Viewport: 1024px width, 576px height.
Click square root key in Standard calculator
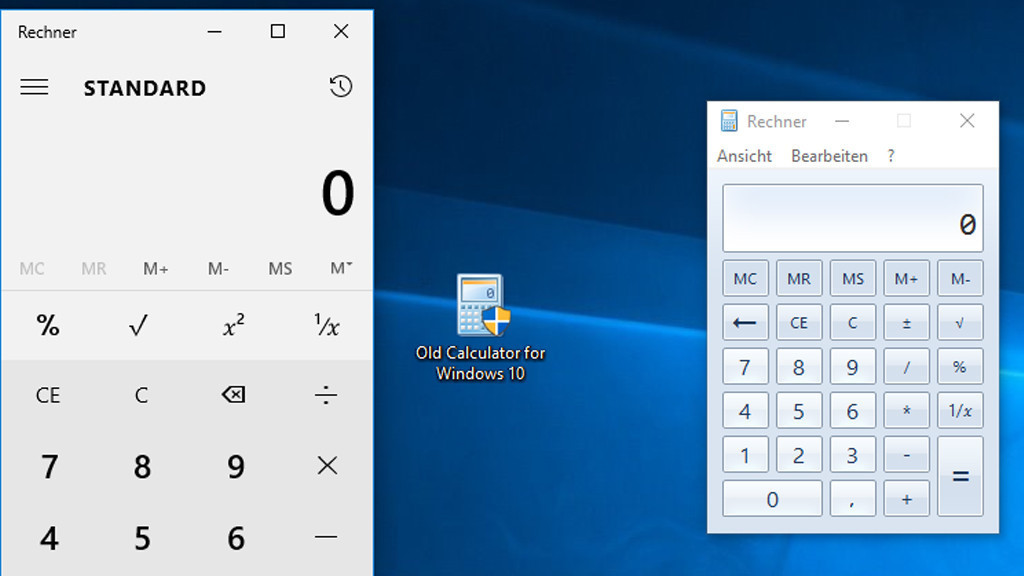(138, 325)
